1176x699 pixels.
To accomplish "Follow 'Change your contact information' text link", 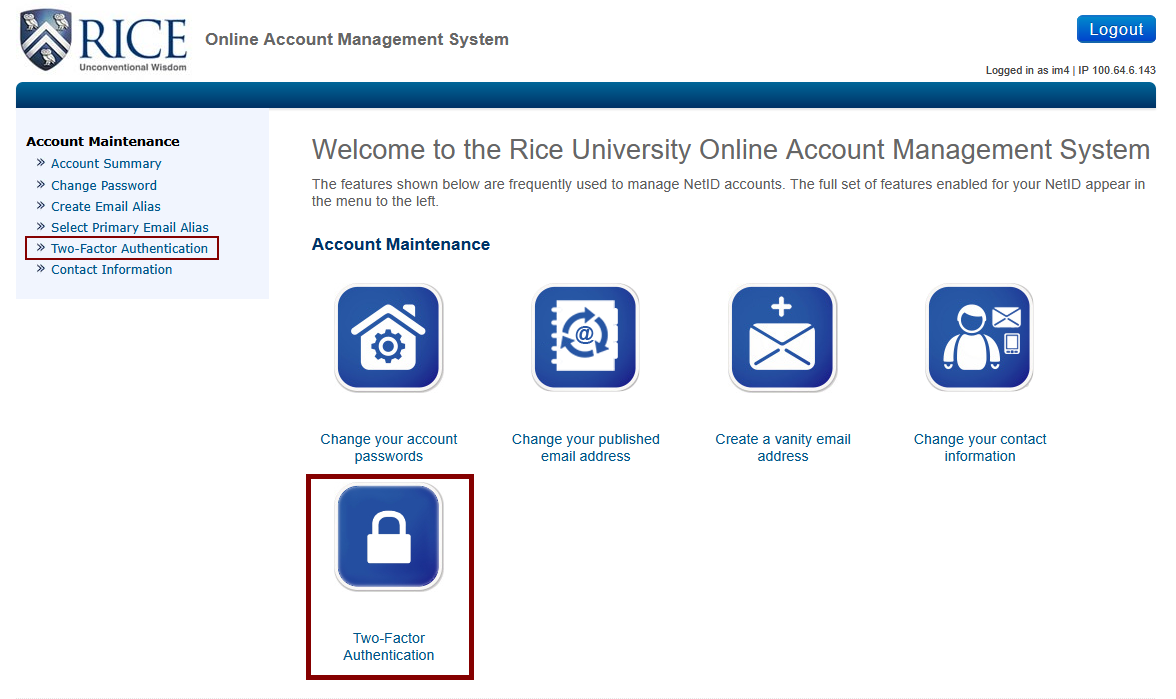I will (x=979, y=447).
